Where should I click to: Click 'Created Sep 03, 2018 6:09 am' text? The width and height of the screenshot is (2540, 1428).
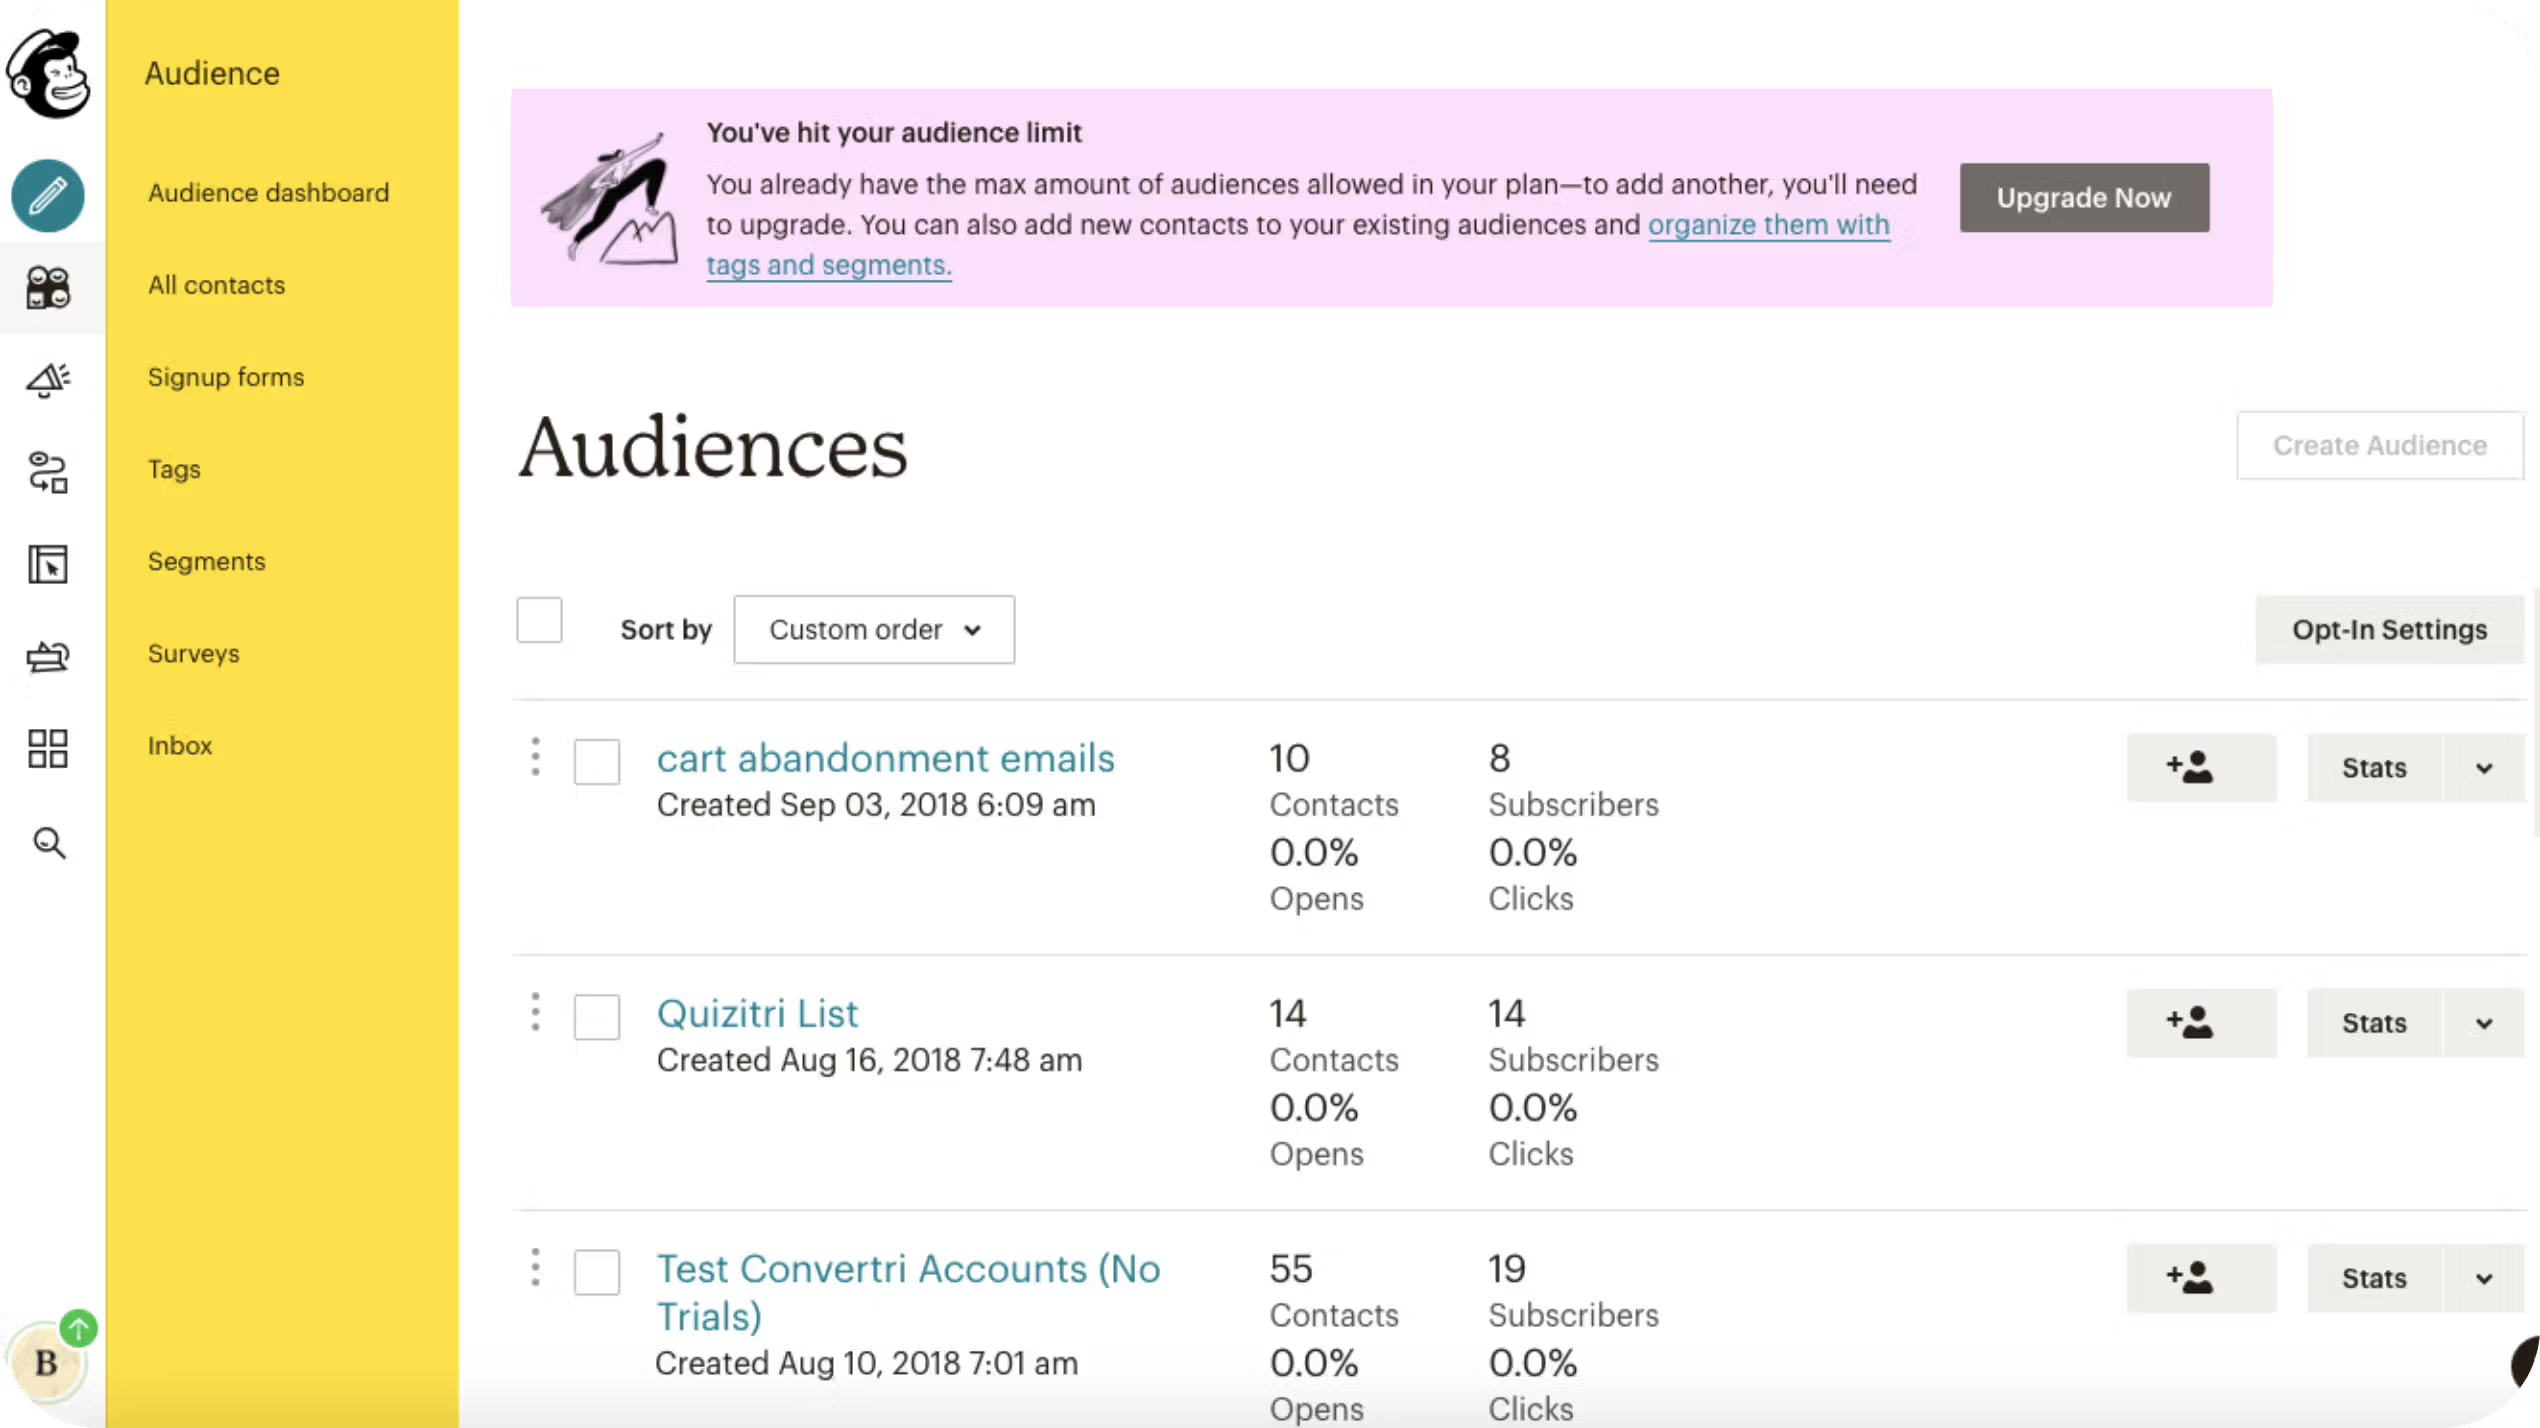pos(876,804)
